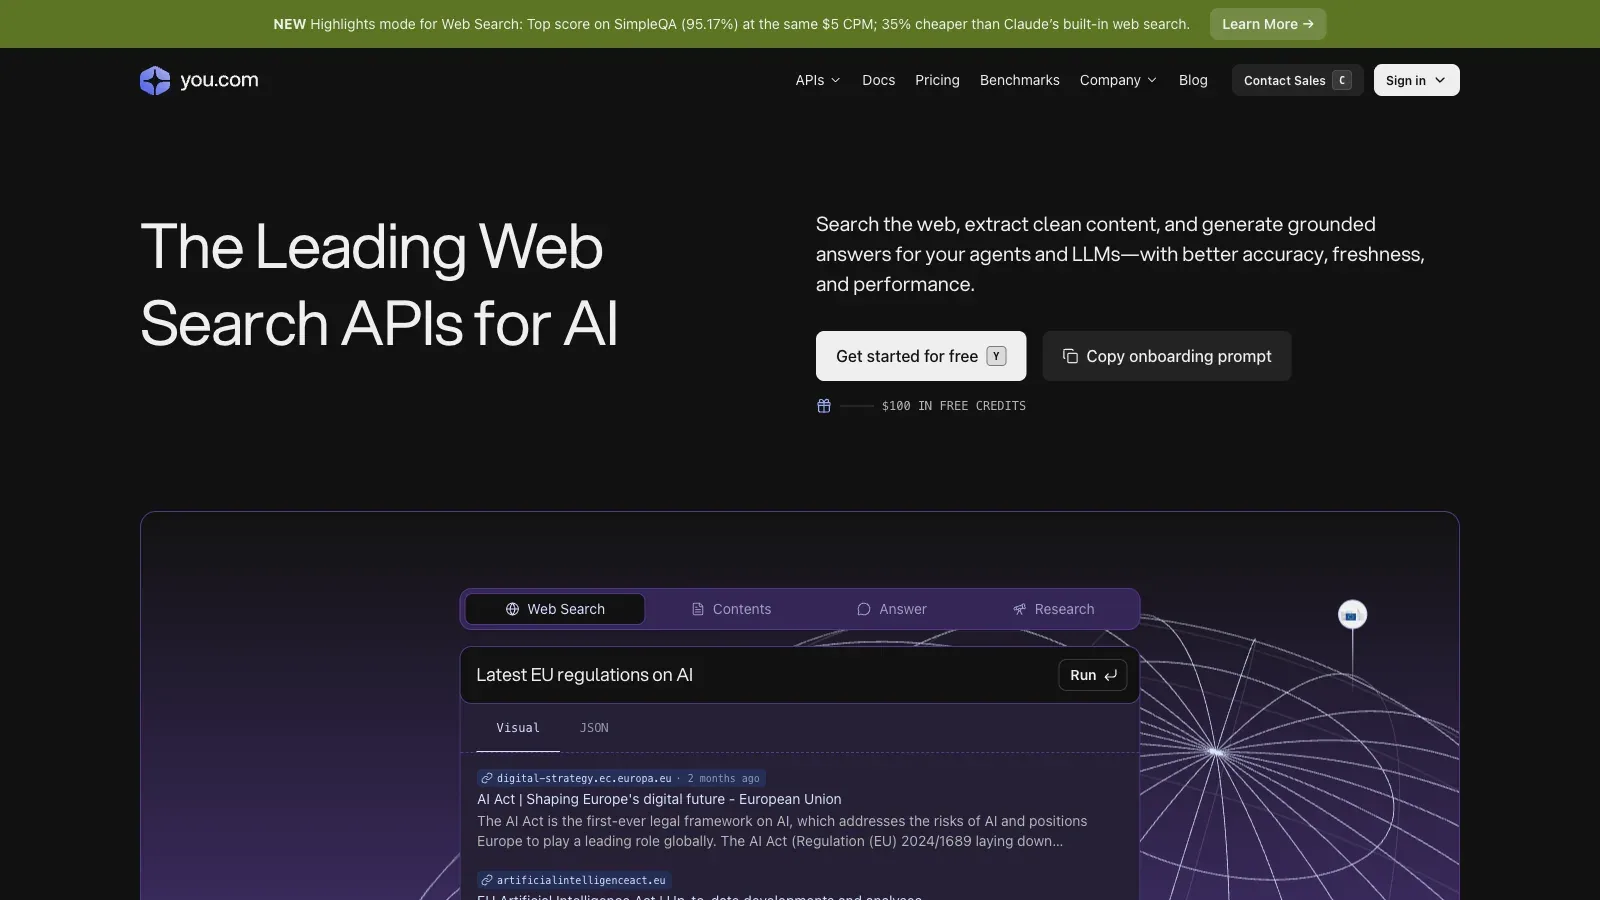Click the document icon on Contents tab
This screenshot has width=1600, height=900.
pyautogui.click(x=698, y=609)
